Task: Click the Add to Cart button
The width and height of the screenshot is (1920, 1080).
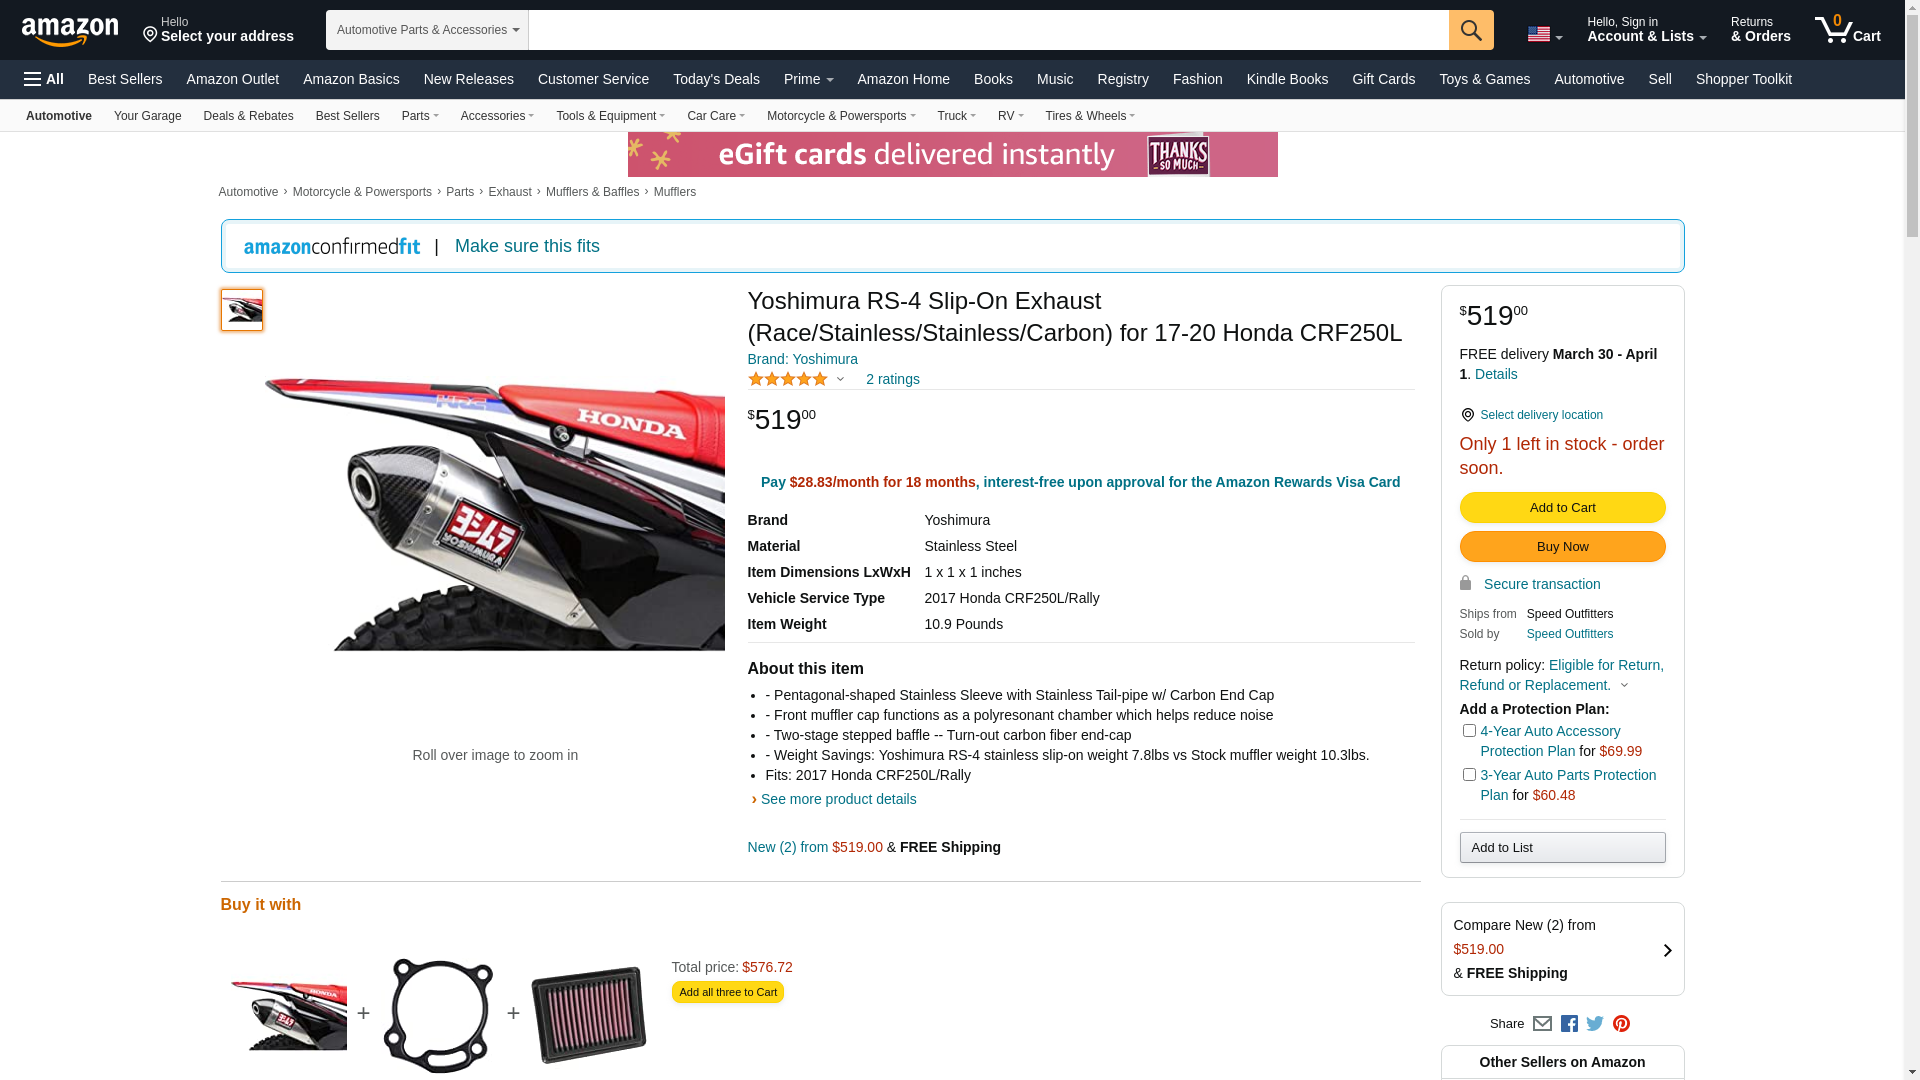Action: pyautogui.click(x=1562, y=508)
